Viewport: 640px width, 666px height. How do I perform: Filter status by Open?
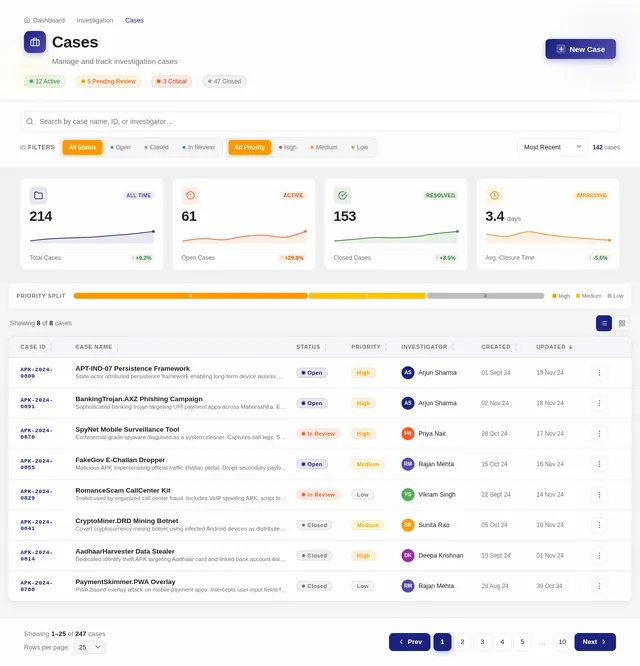click(x=120, y=147)
